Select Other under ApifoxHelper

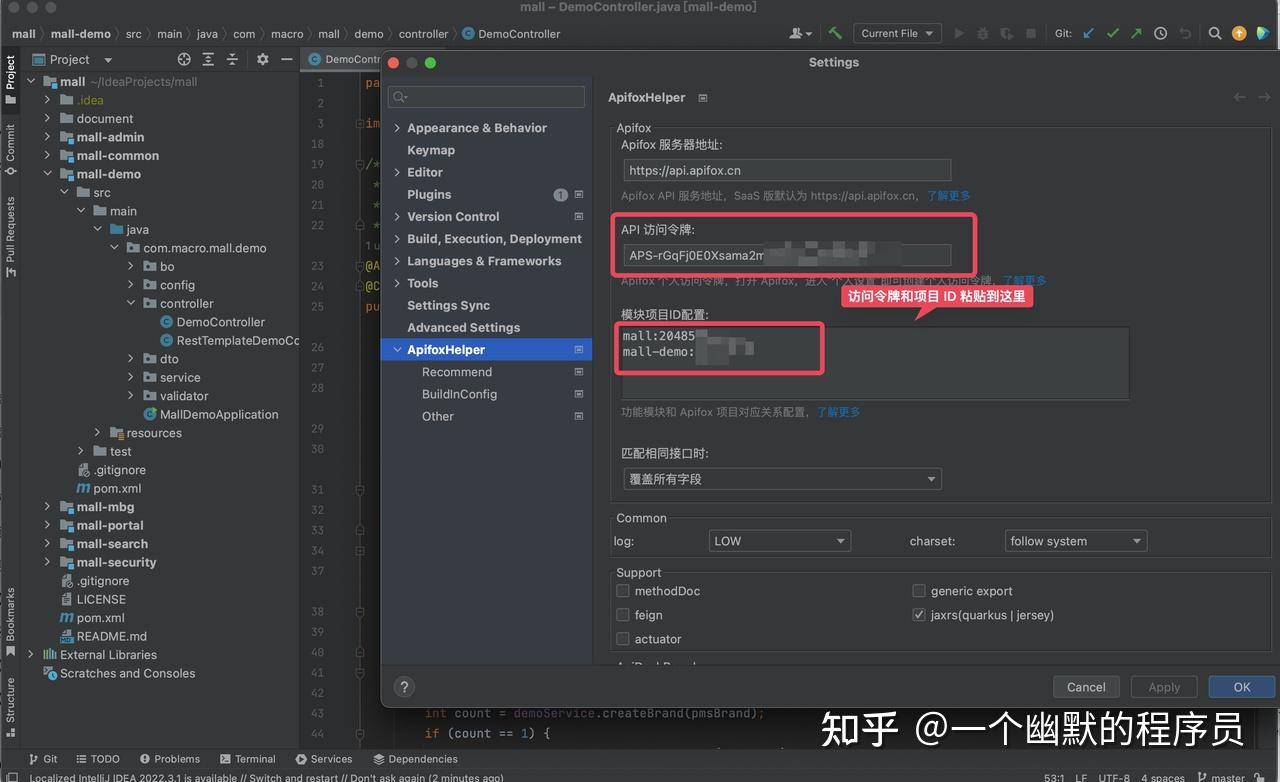[438, 416]
